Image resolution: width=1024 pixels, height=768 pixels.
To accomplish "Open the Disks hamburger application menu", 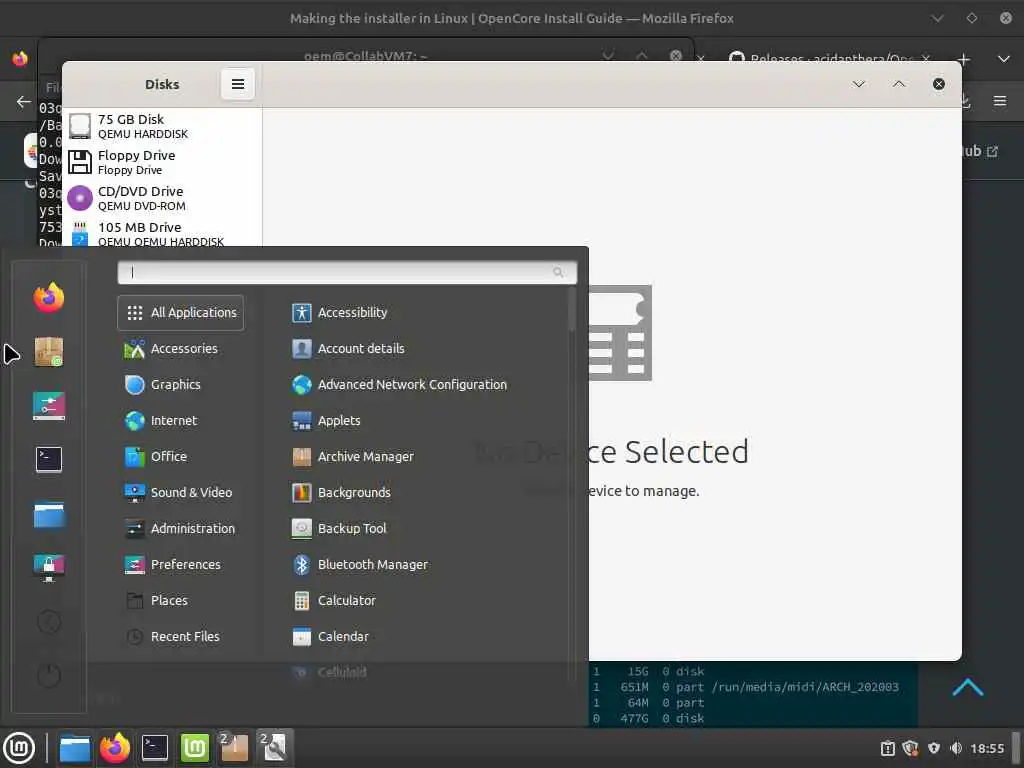I will pyautogui.click(x=238, y=84).
